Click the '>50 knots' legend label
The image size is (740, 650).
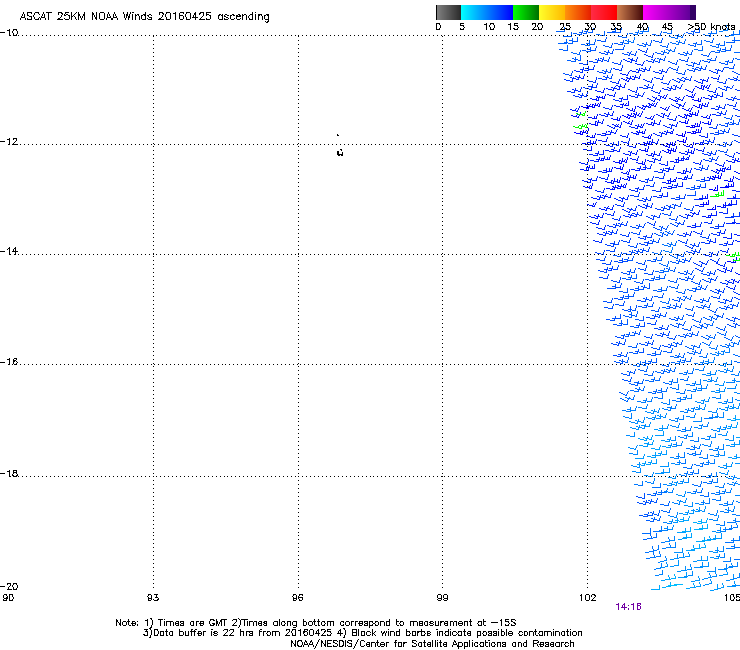(x=711, y=27)
